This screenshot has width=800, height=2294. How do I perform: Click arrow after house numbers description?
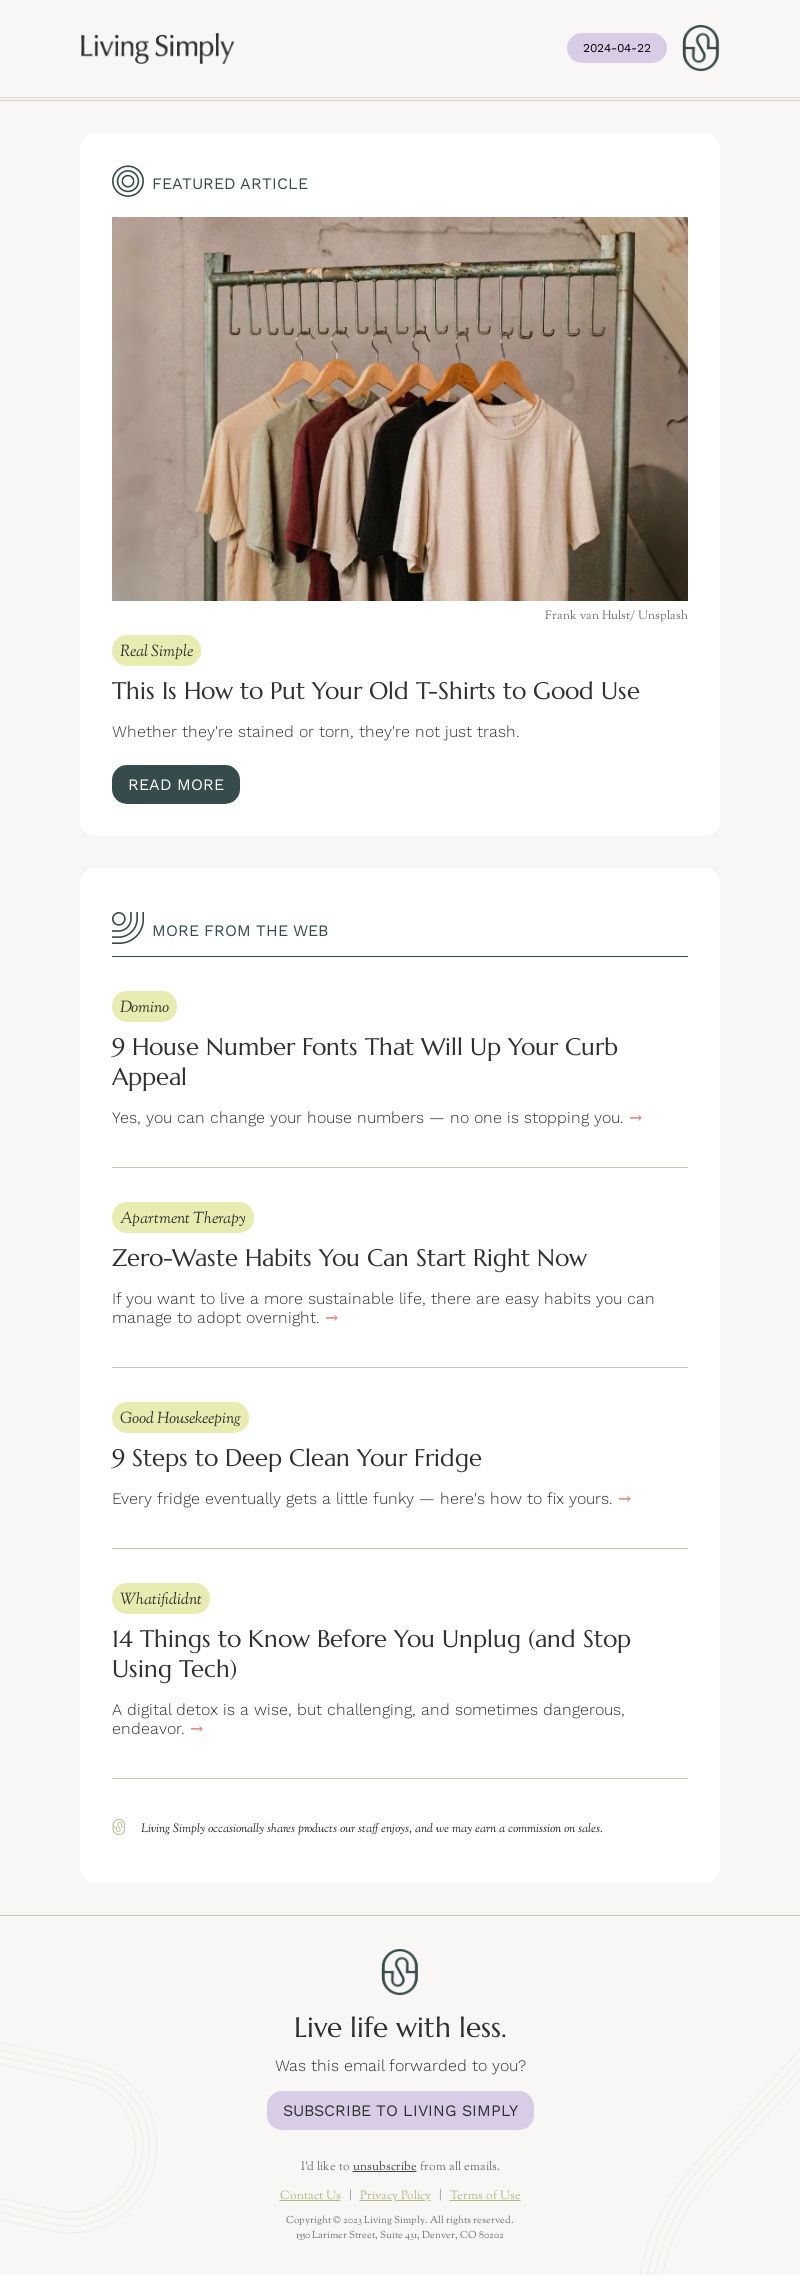point(636,1118)
